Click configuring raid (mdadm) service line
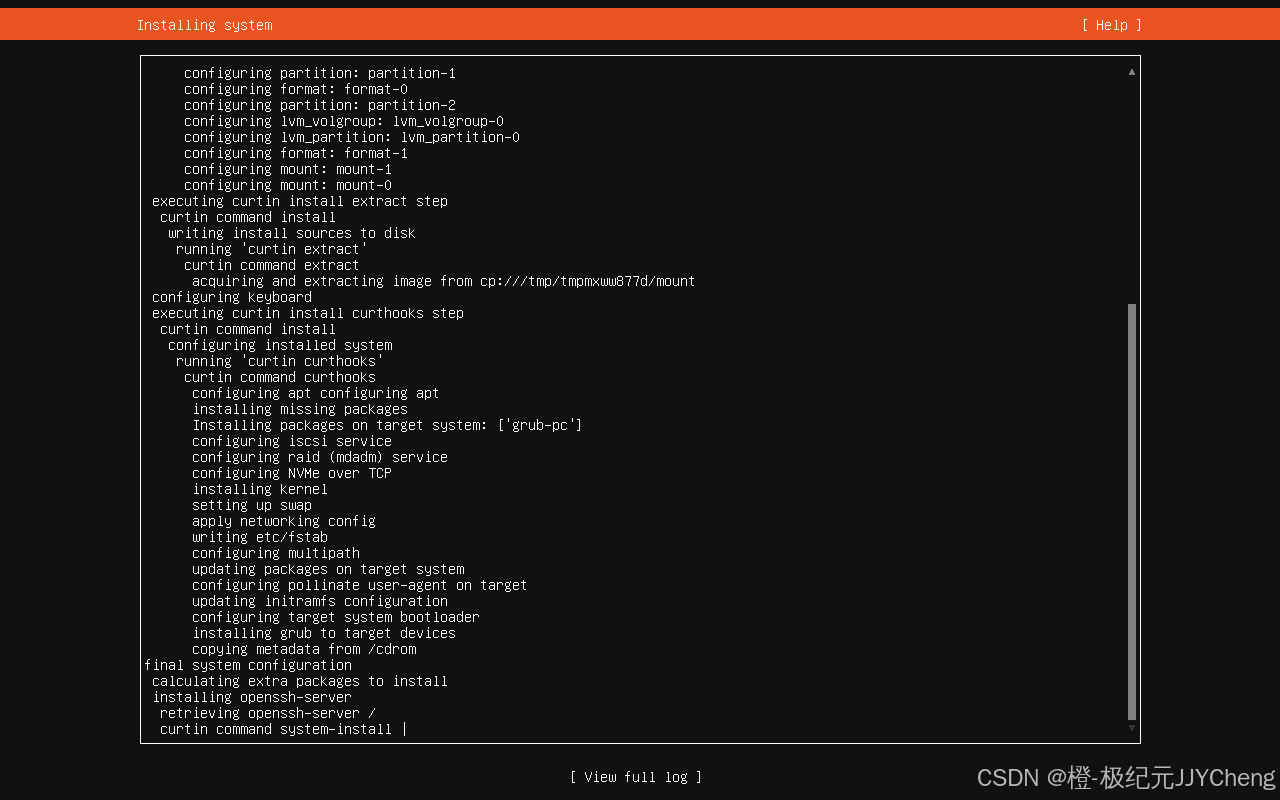The height and width of the screenshot is (800, 1280). click(320, 457)
